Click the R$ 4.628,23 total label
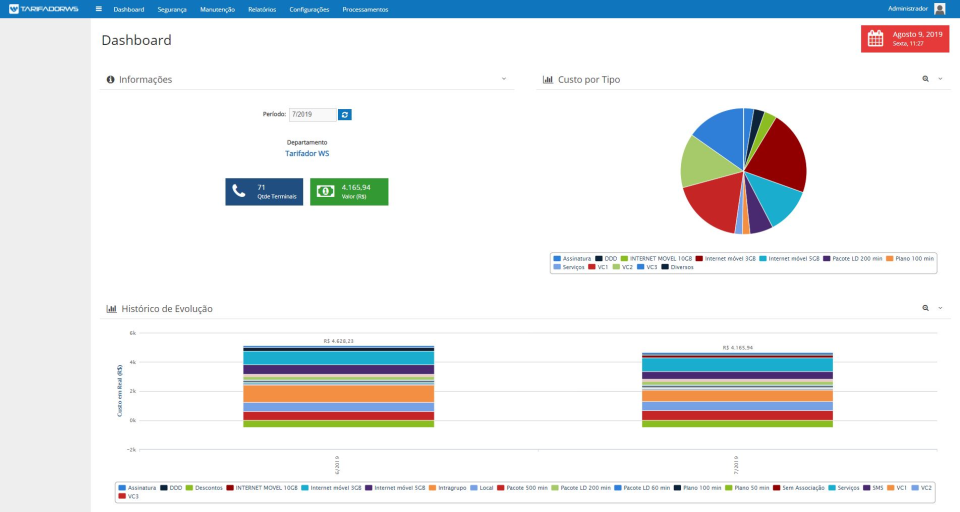The height and width of the screenshot is (512, 960). click(339, 341)
